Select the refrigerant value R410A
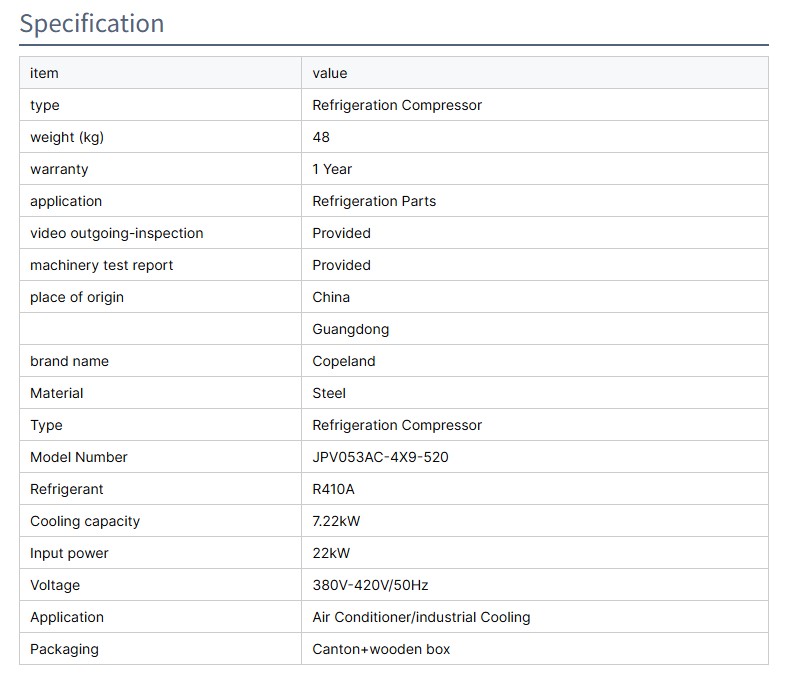 [x=334, y=489]
